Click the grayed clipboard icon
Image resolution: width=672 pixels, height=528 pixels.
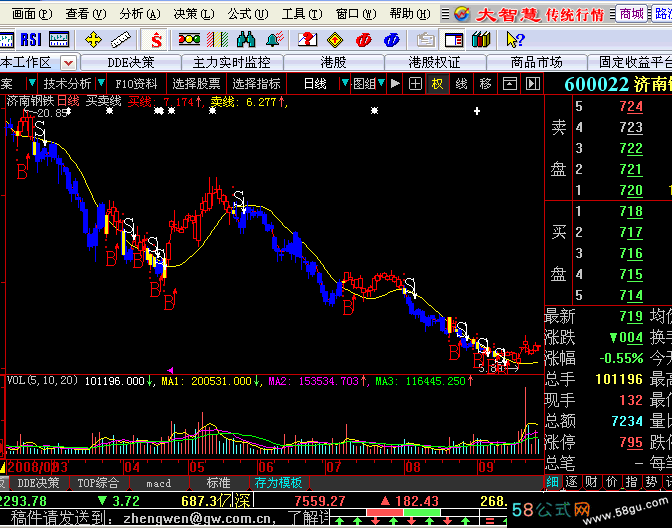pyautogui.click(x=425, y=40)
